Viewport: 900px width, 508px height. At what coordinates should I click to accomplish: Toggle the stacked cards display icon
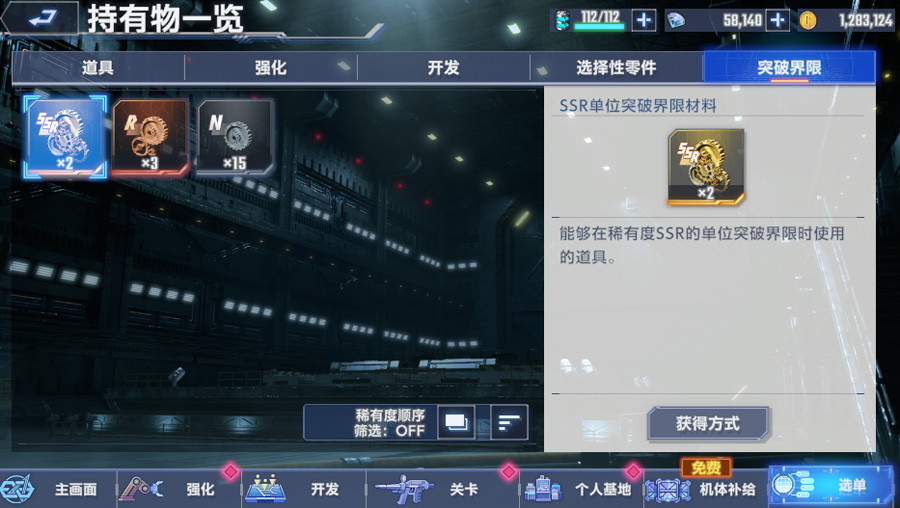click(x=456, y=422)
